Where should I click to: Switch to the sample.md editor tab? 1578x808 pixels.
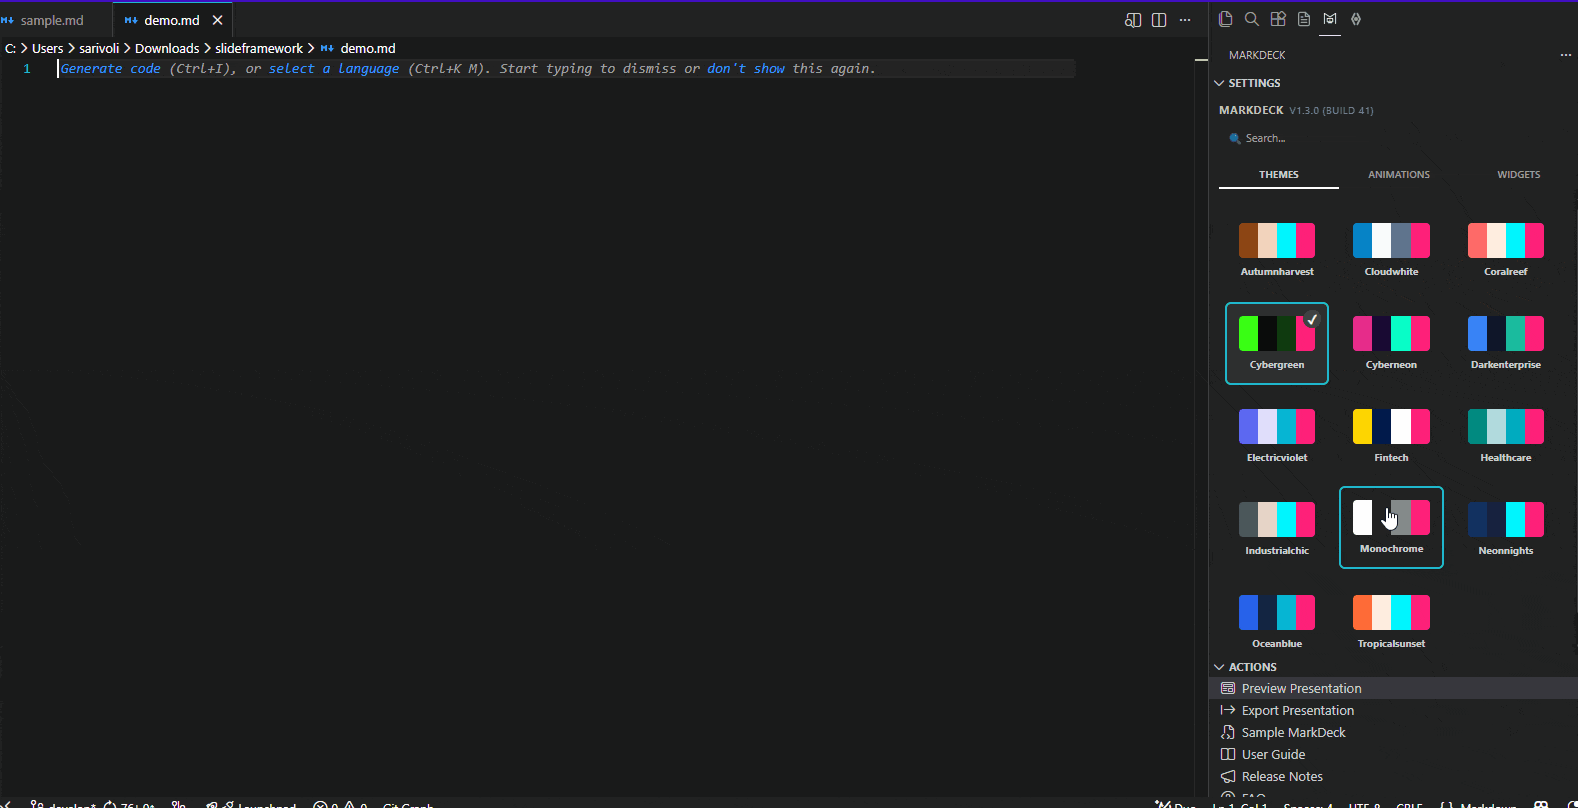pos(52,20)
